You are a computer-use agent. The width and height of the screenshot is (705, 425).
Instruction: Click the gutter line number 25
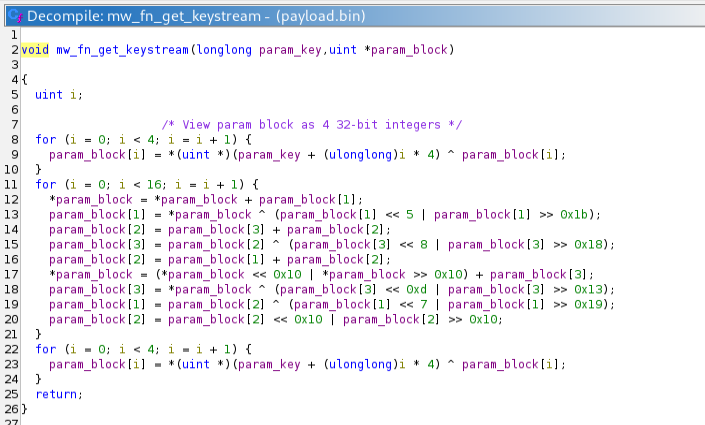(x=11, y=394)
